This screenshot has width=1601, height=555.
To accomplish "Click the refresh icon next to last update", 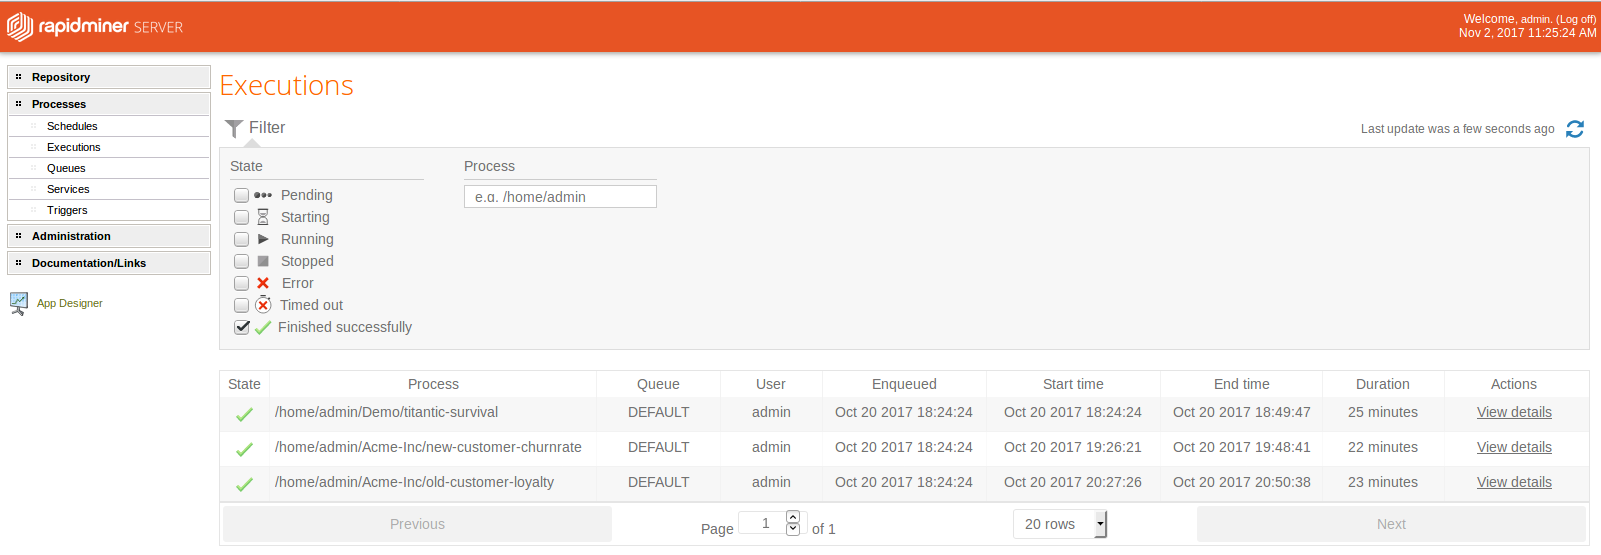I will click(x=1575, y=129).
